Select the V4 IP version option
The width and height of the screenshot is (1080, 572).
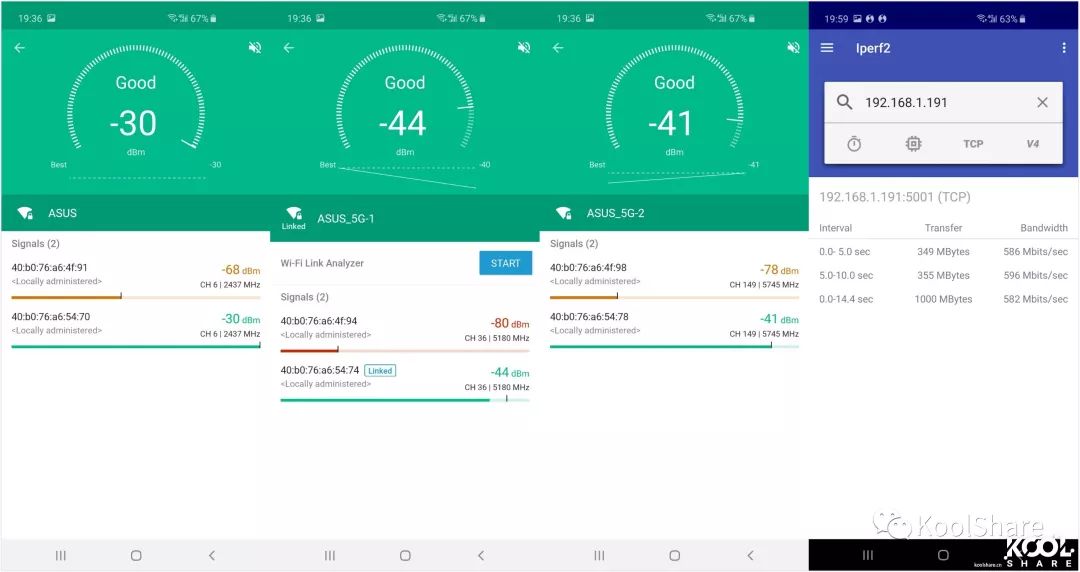(x=1032, y=144)
